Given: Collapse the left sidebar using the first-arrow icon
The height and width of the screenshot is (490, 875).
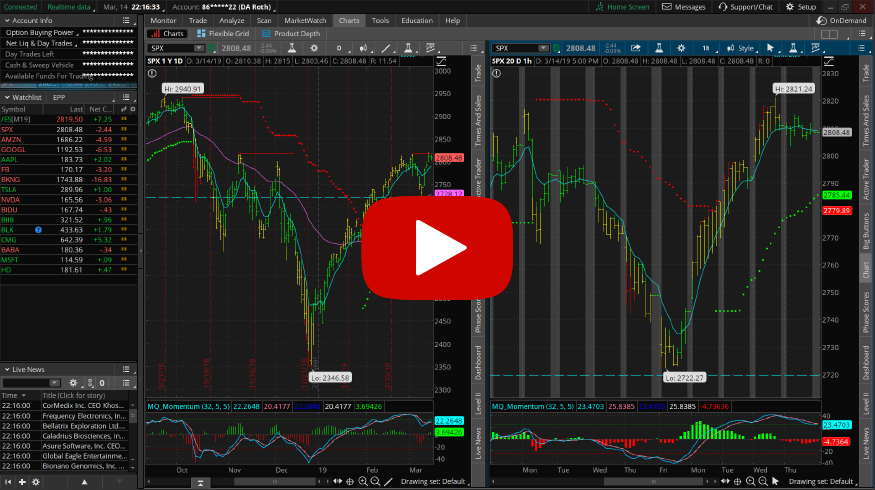Looking at the screenshot, I should pyautogui.click(x=8, y=482).
